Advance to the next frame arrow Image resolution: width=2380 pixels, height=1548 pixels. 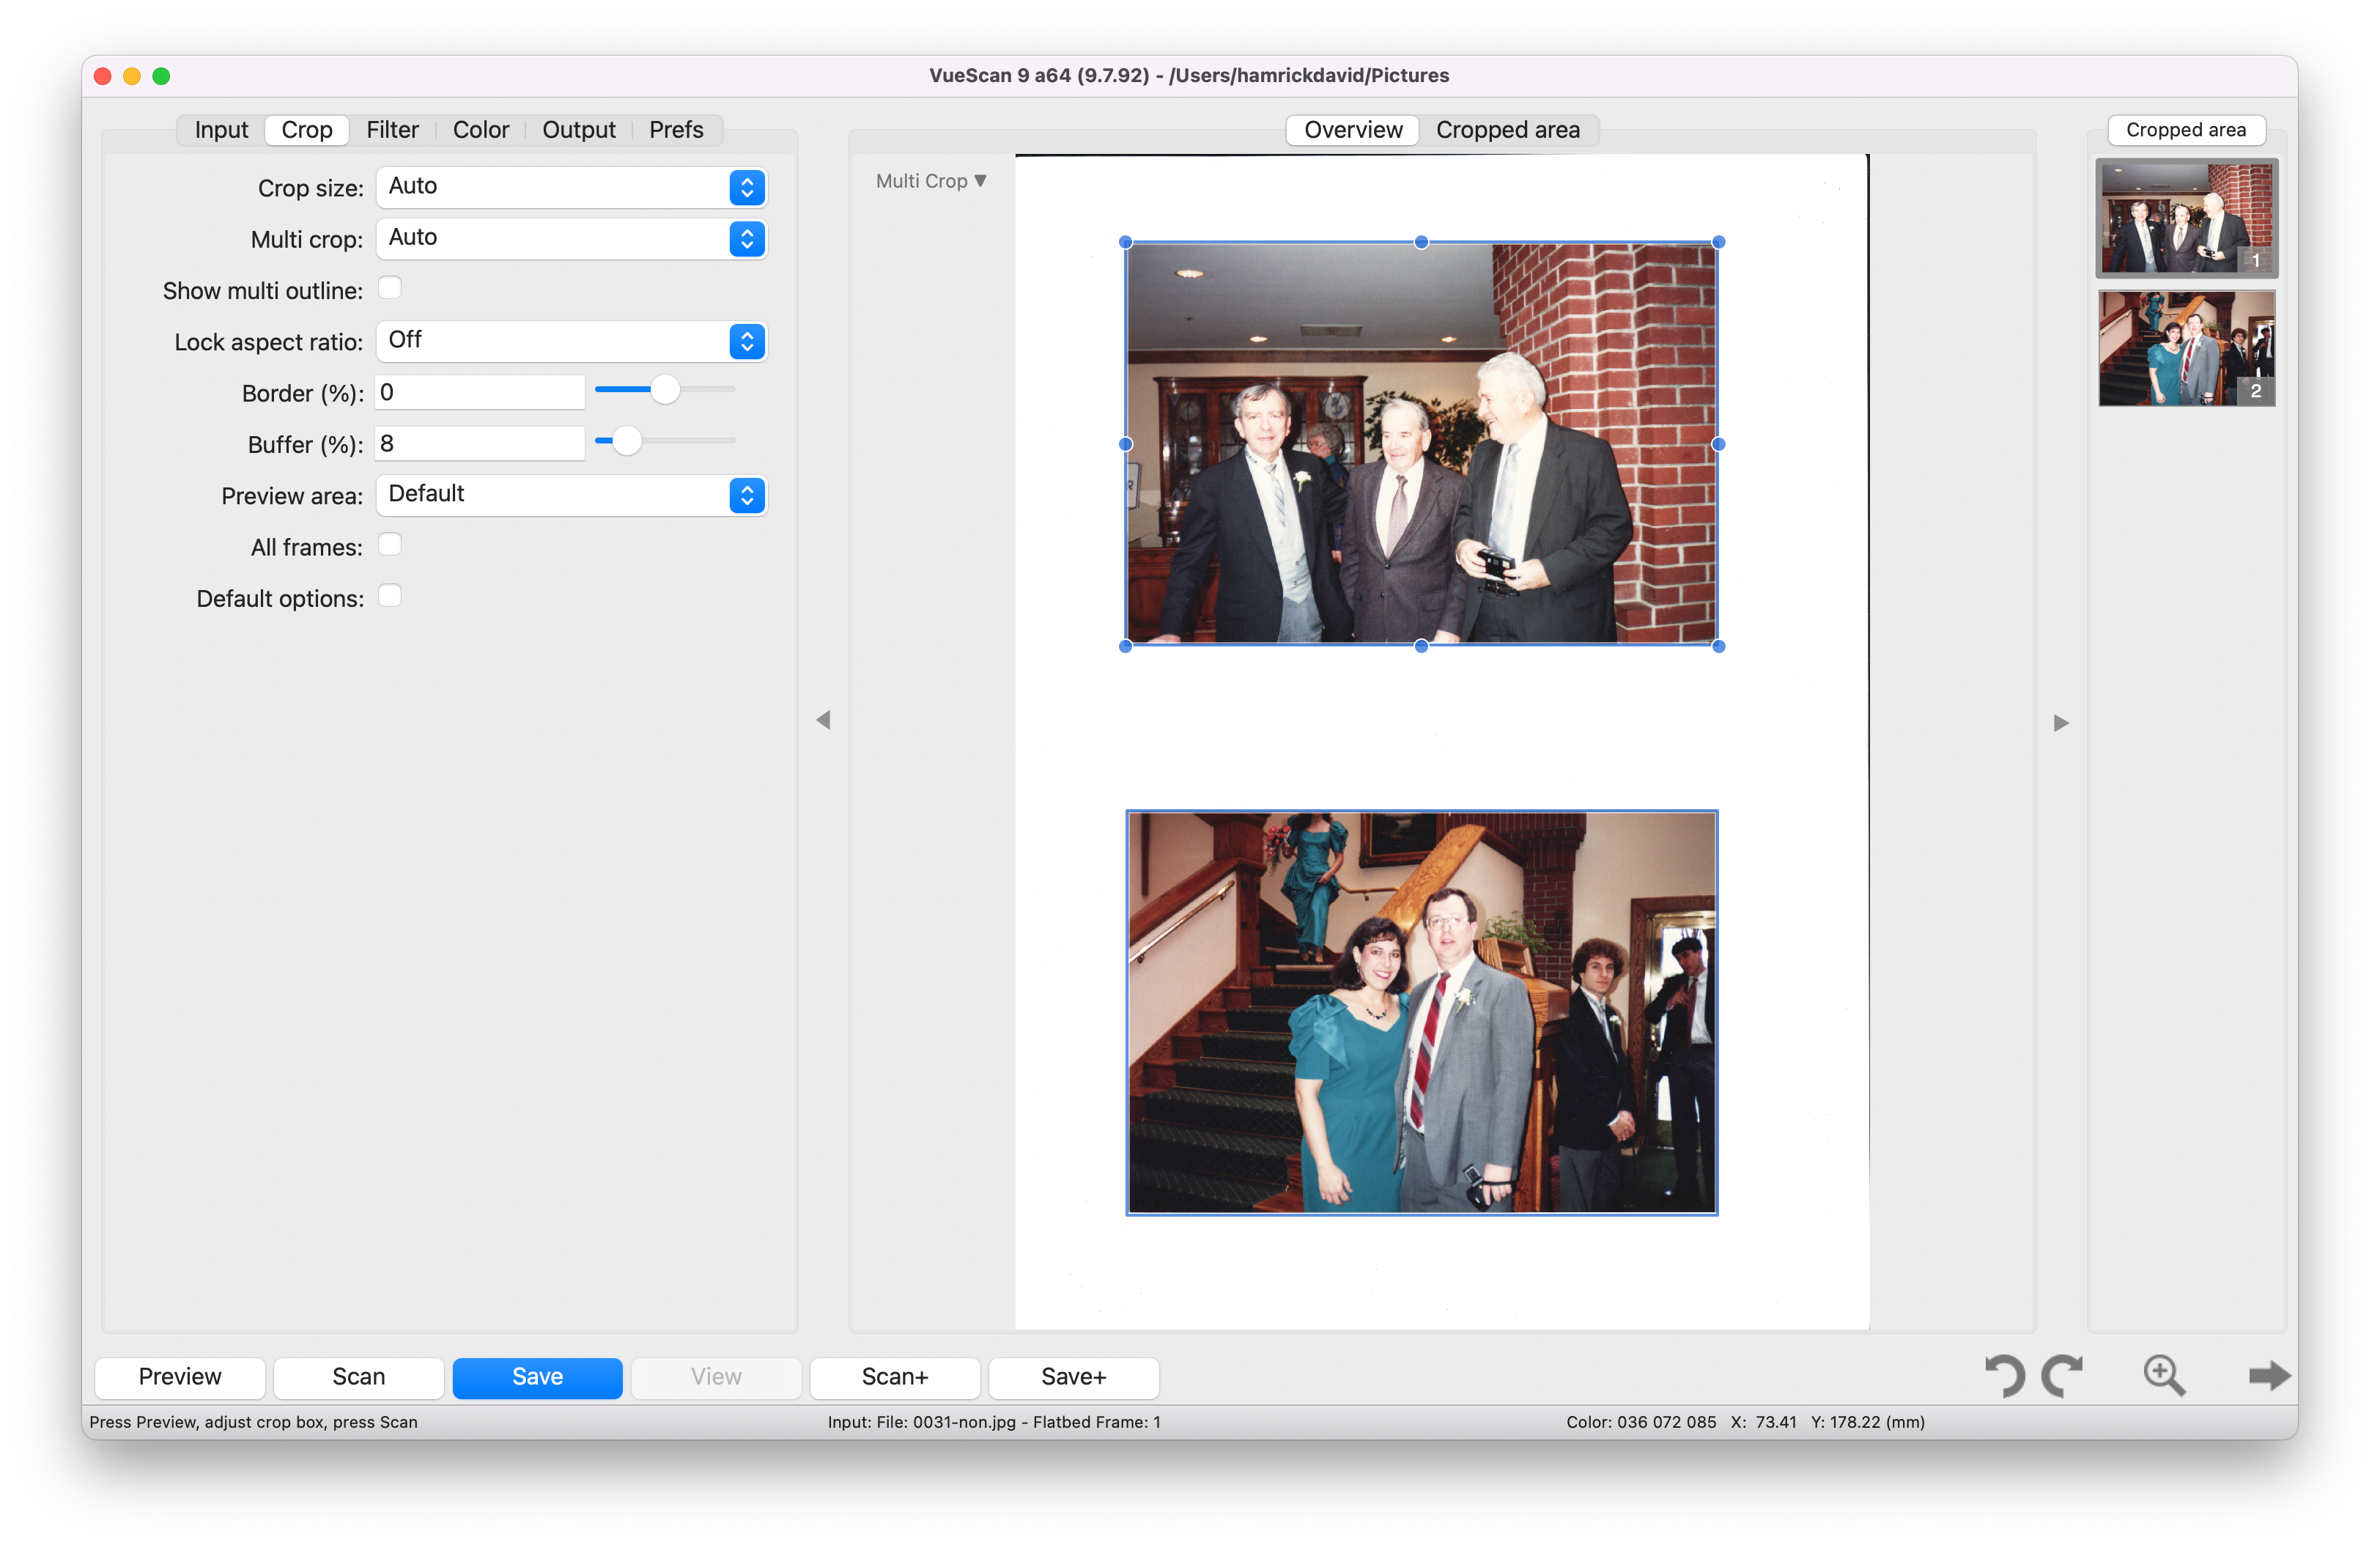point(2268,1377)
